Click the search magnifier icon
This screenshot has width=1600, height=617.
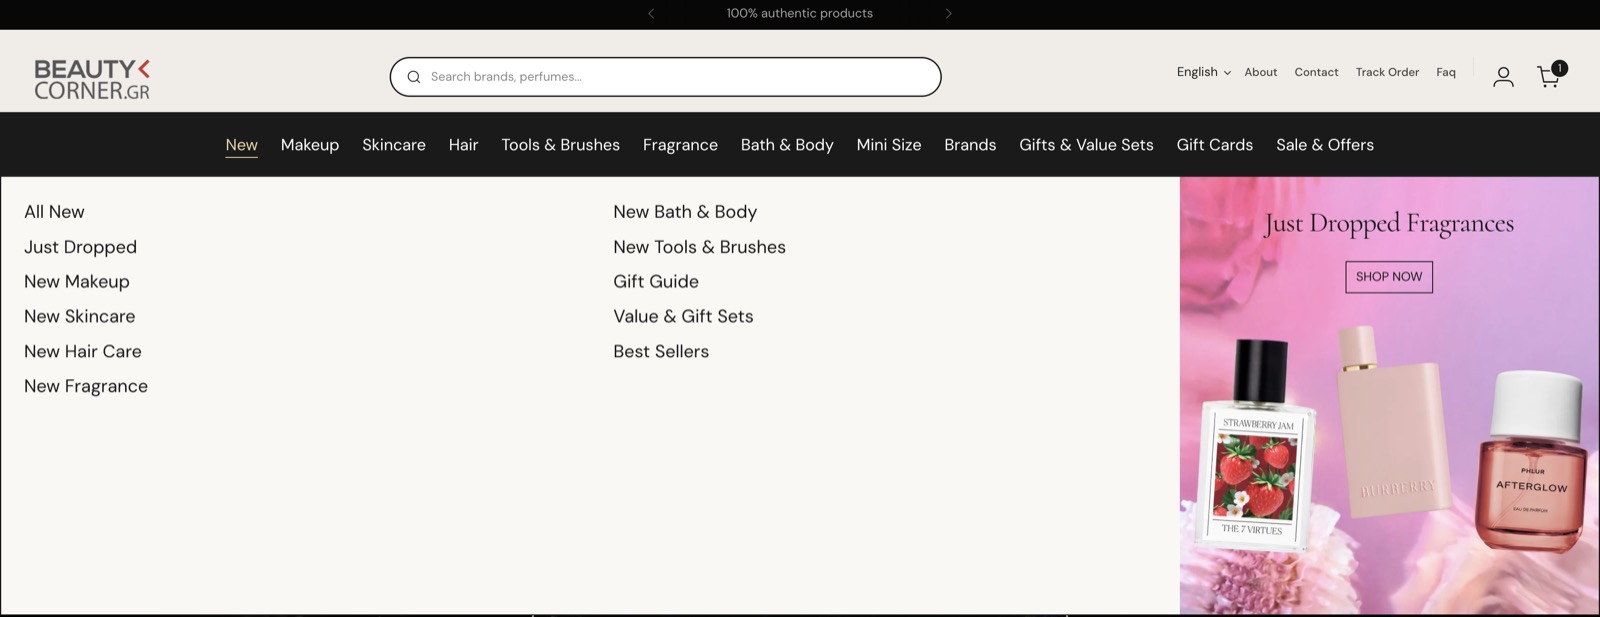click(413, 77)
